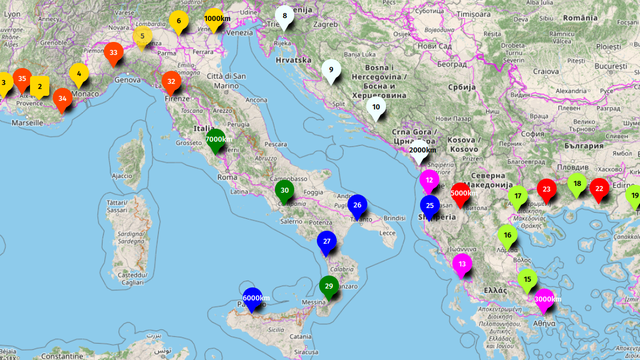Click the blue marker numbered 25
The width and height of the screenshot is (640, 360).
click(430, 207)
